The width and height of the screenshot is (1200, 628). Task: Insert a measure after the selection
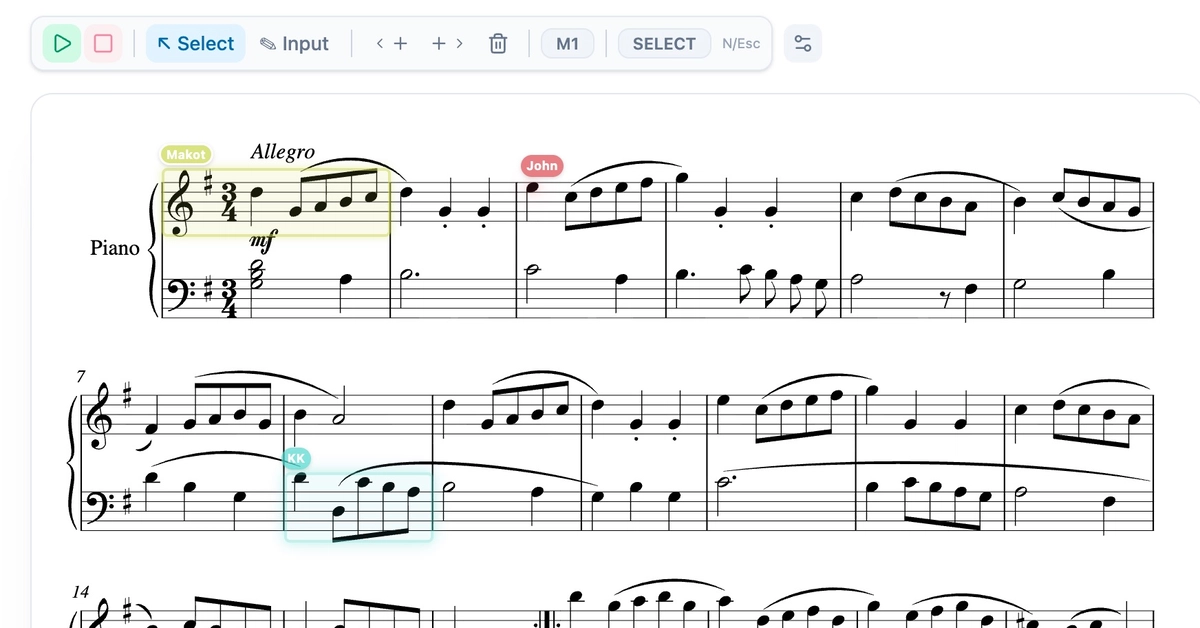447,43
